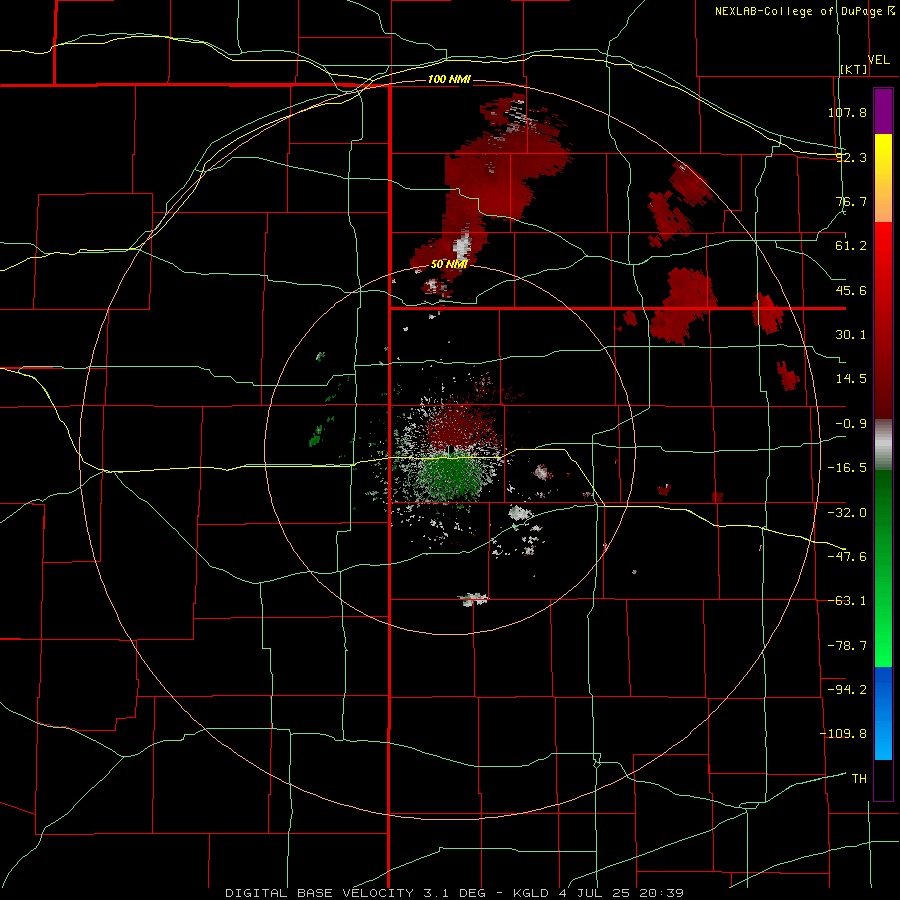Click the 92.3 legend value

coord(851,157)
